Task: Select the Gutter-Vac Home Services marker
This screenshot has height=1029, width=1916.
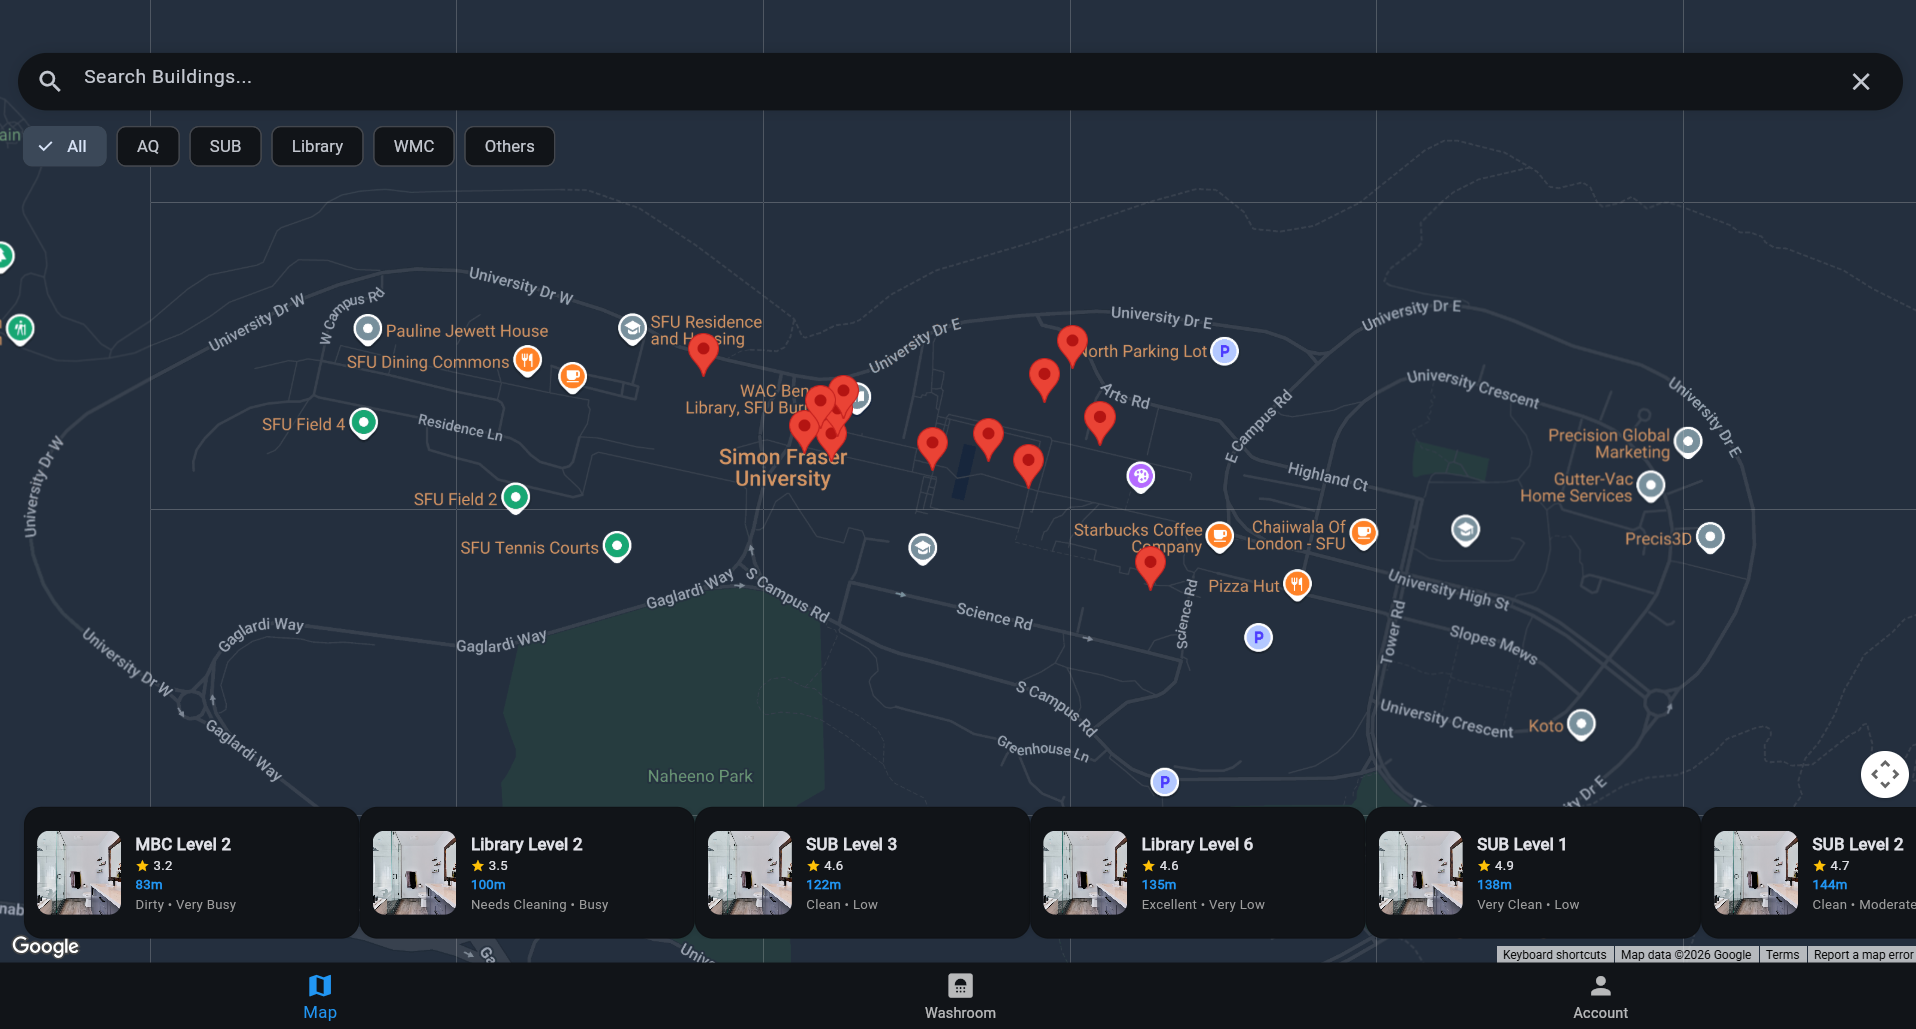Action: (1651, 486)
